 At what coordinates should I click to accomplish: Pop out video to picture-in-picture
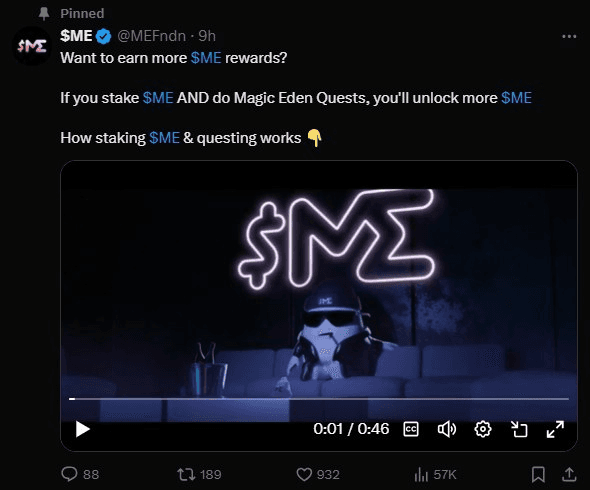point(519,429)
